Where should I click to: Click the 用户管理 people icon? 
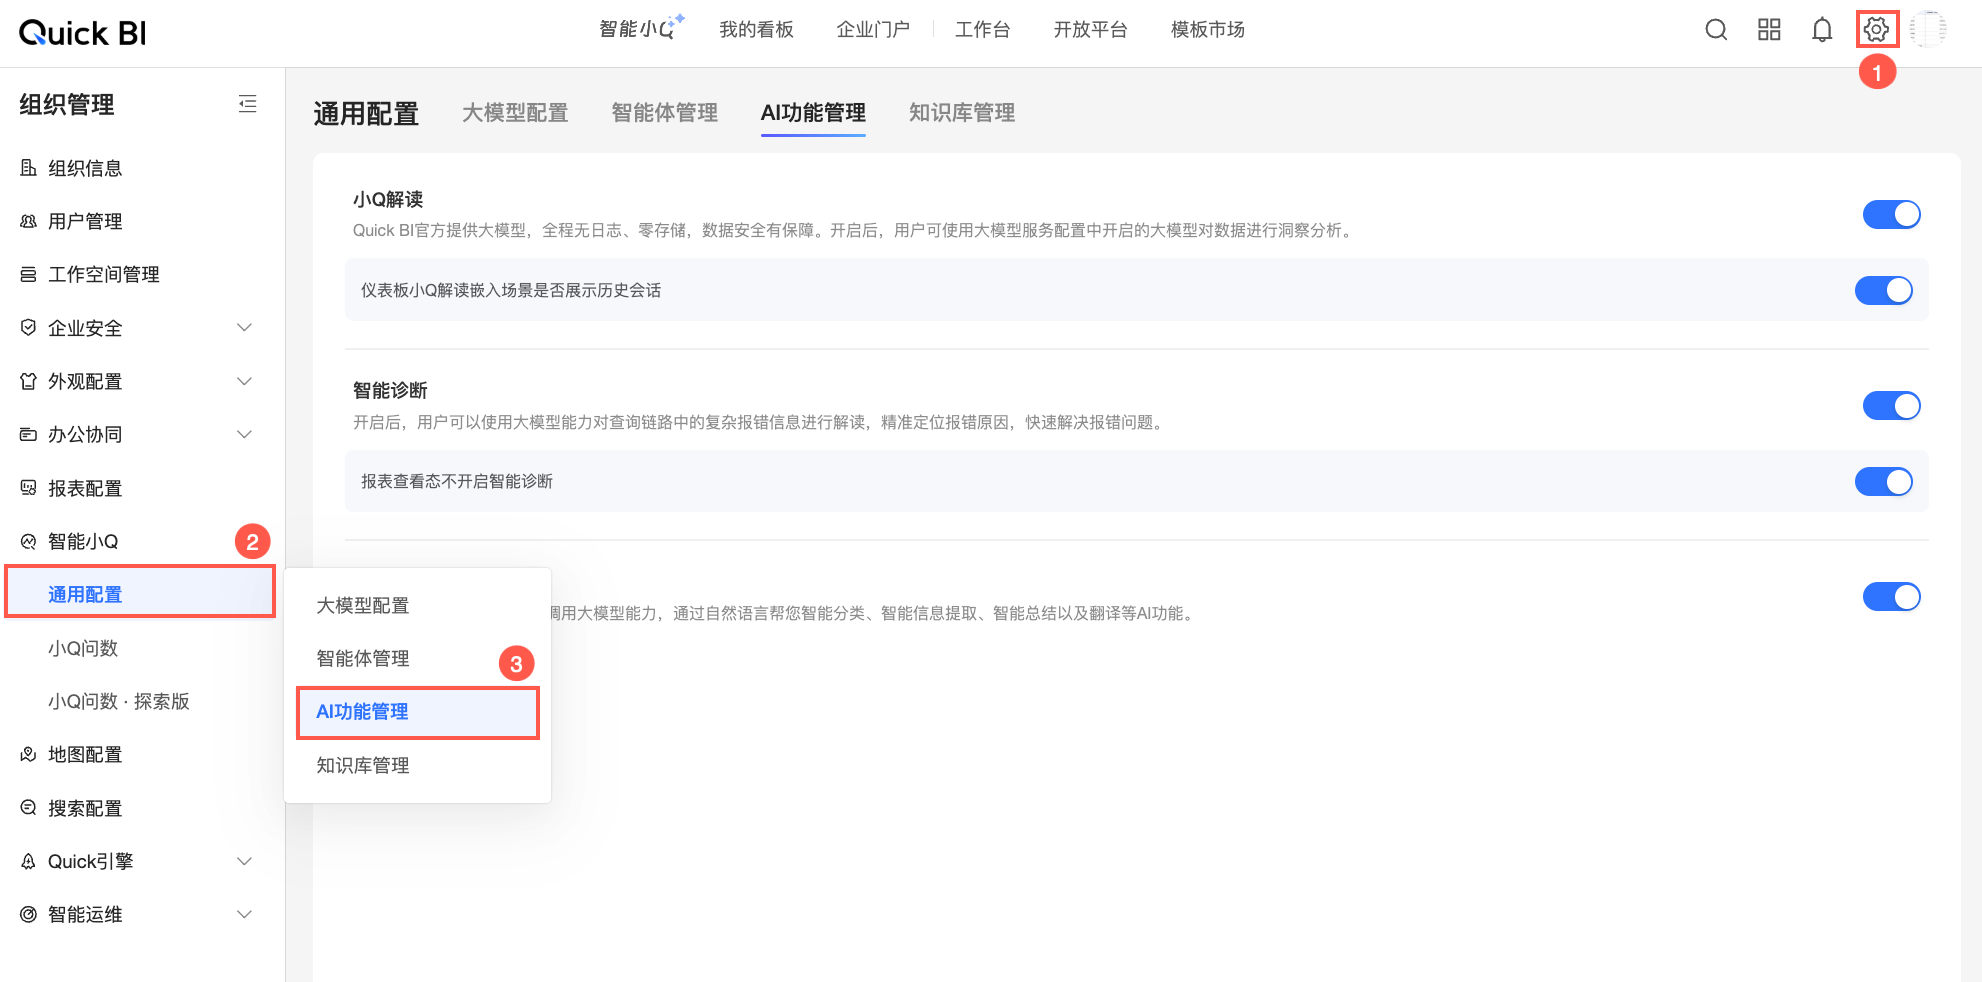(x=28, y=221)
